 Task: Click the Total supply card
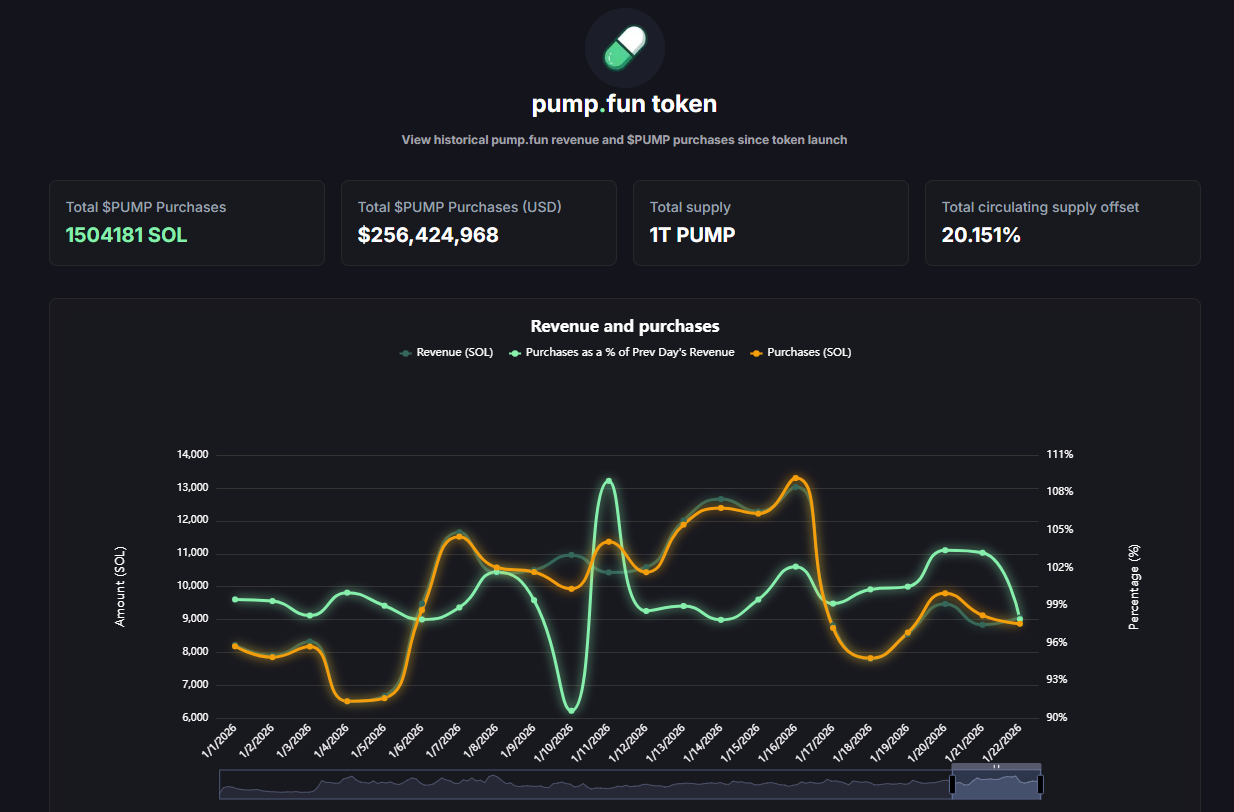tap(771, 223)
